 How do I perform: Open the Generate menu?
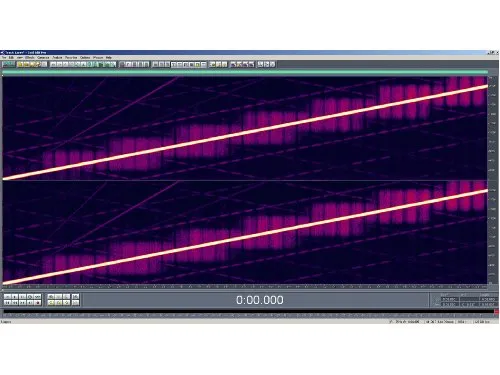point(43,57)
